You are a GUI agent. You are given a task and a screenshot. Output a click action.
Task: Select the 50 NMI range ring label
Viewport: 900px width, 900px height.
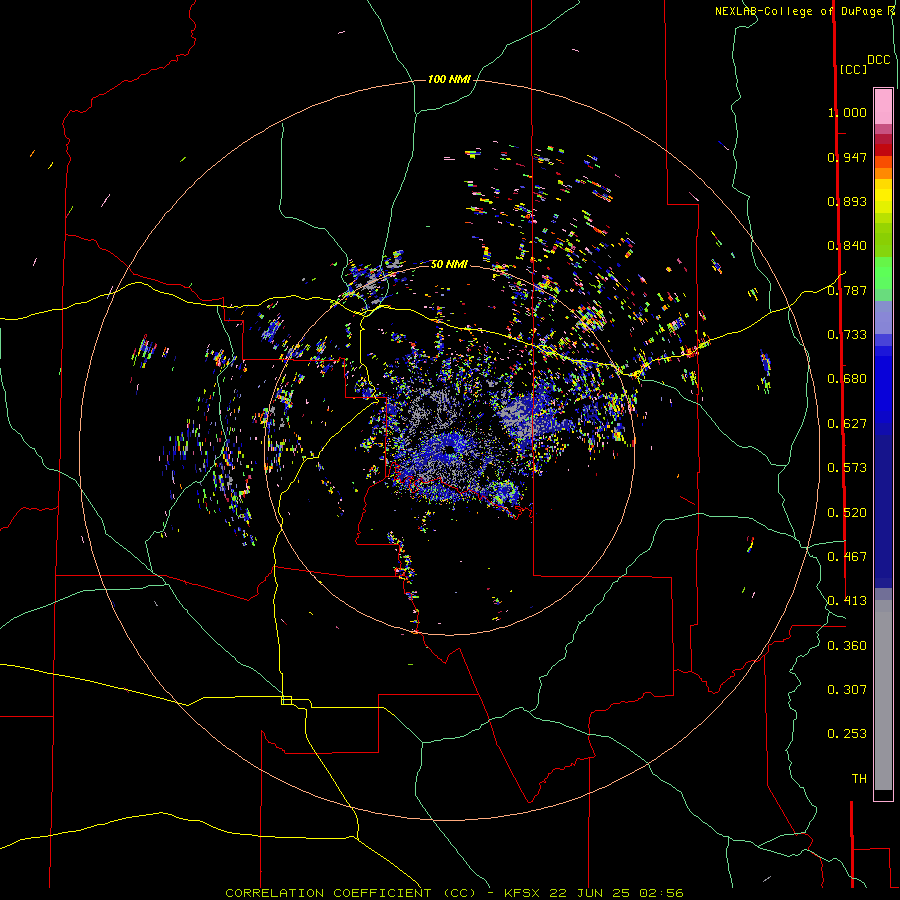449,264
